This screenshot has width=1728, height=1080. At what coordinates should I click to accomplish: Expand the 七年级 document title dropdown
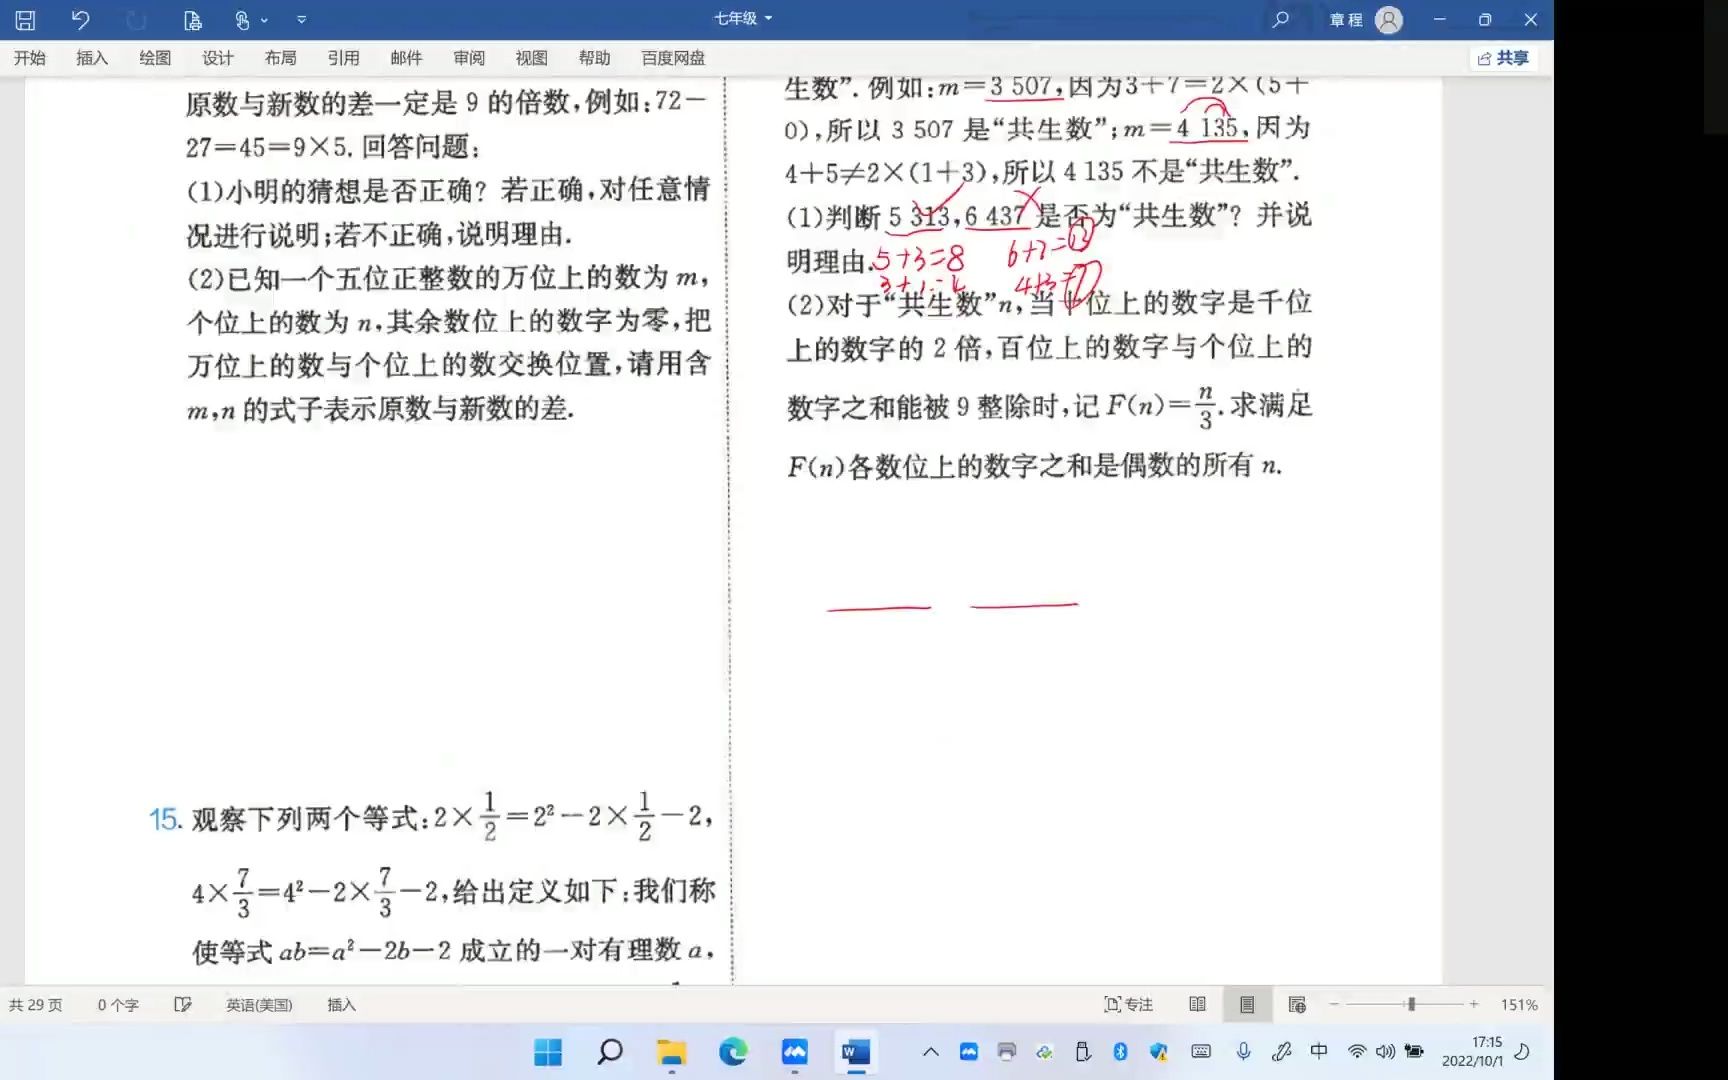click(767, 17)
